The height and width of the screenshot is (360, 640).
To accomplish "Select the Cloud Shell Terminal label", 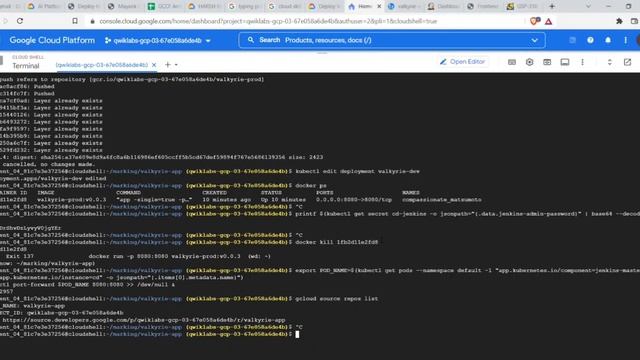I will pyautogui.click(x=26, y=66).
